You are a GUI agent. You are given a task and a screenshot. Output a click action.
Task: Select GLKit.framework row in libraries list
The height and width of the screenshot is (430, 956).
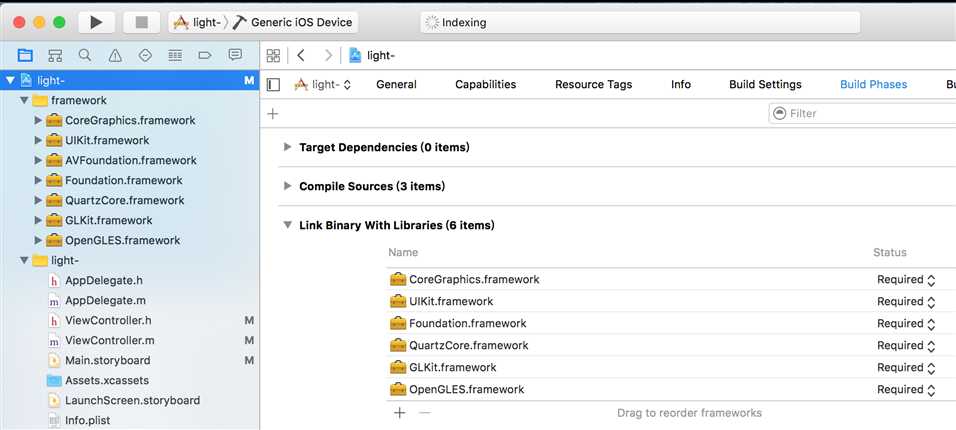pos(671,367)
